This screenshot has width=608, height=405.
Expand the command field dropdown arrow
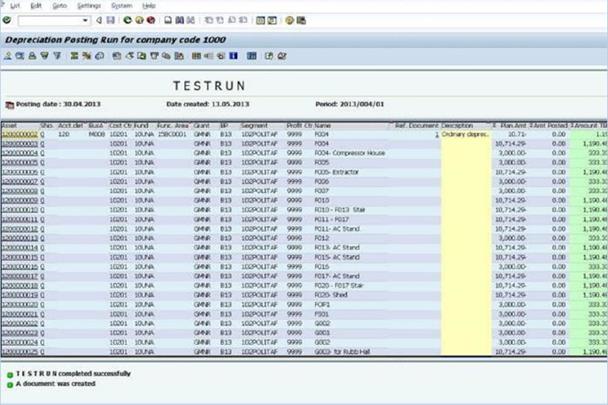click(85, 21)
